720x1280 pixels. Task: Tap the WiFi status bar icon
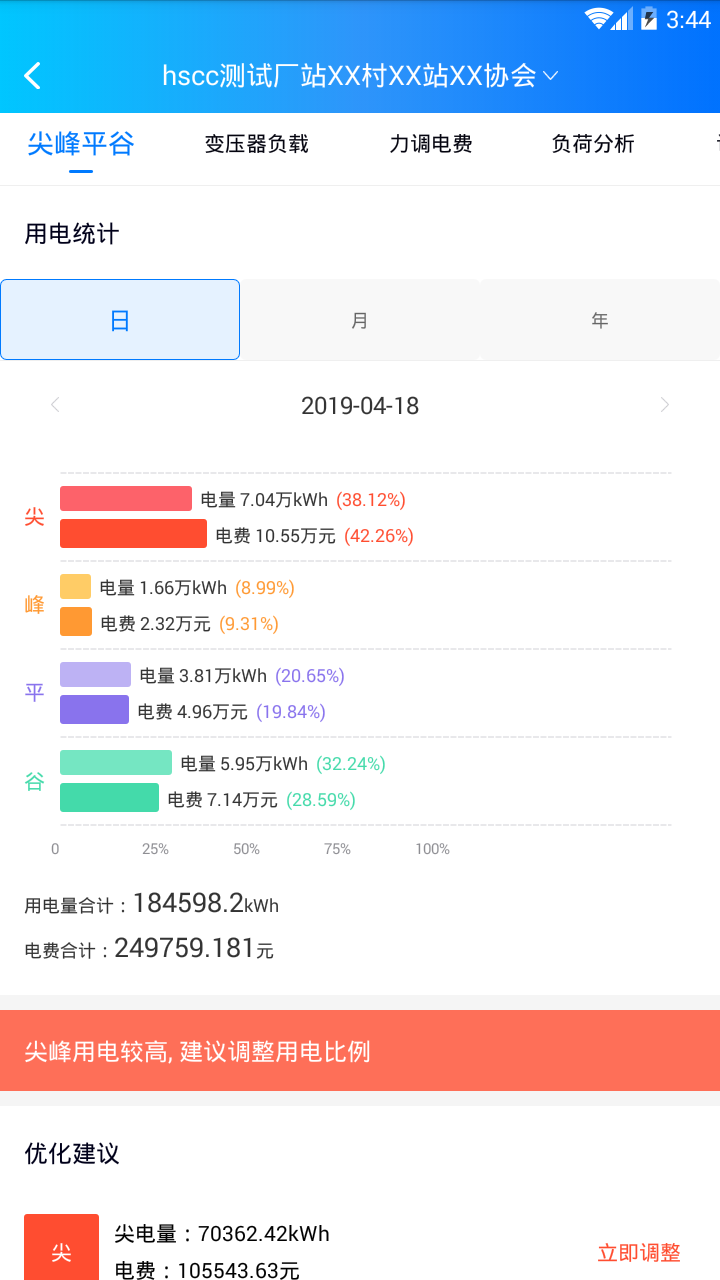598,19
